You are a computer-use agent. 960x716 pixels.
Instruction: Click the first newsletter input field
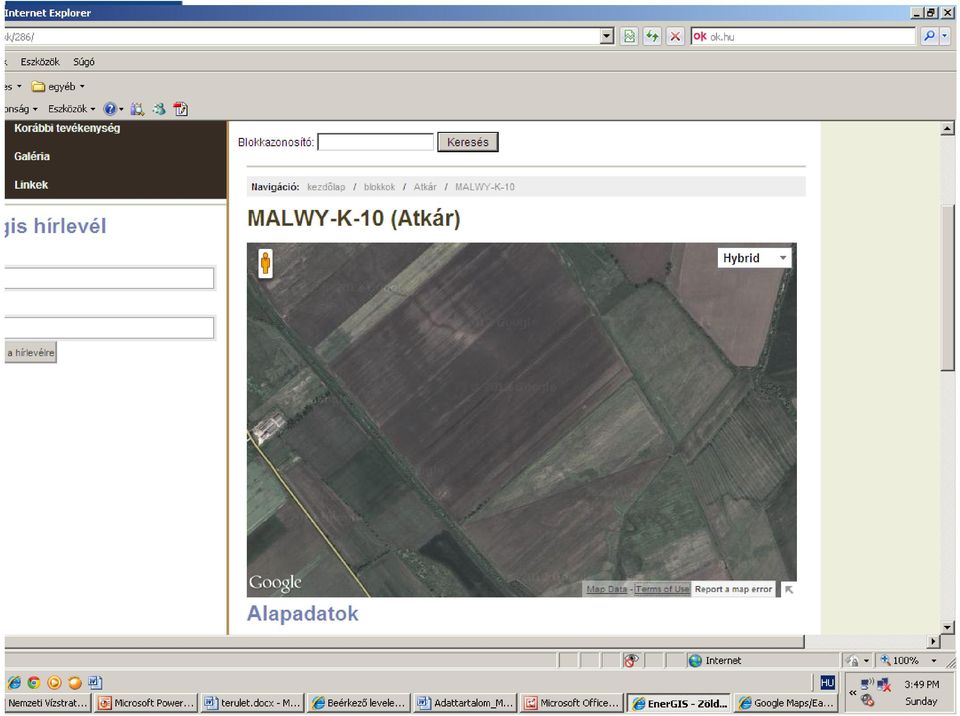(109, 278)
